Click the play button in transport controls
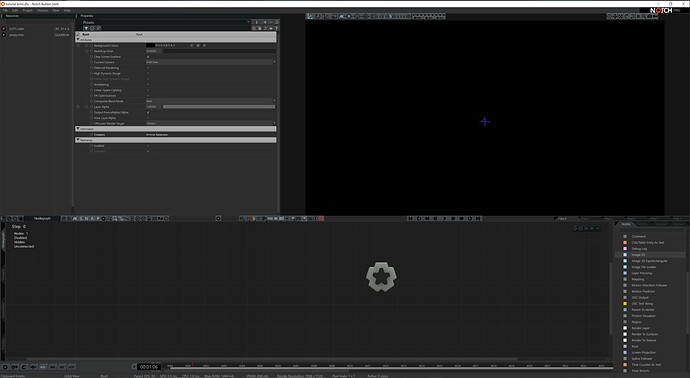The width and height of the screenshot is (690, 378). 444,218
